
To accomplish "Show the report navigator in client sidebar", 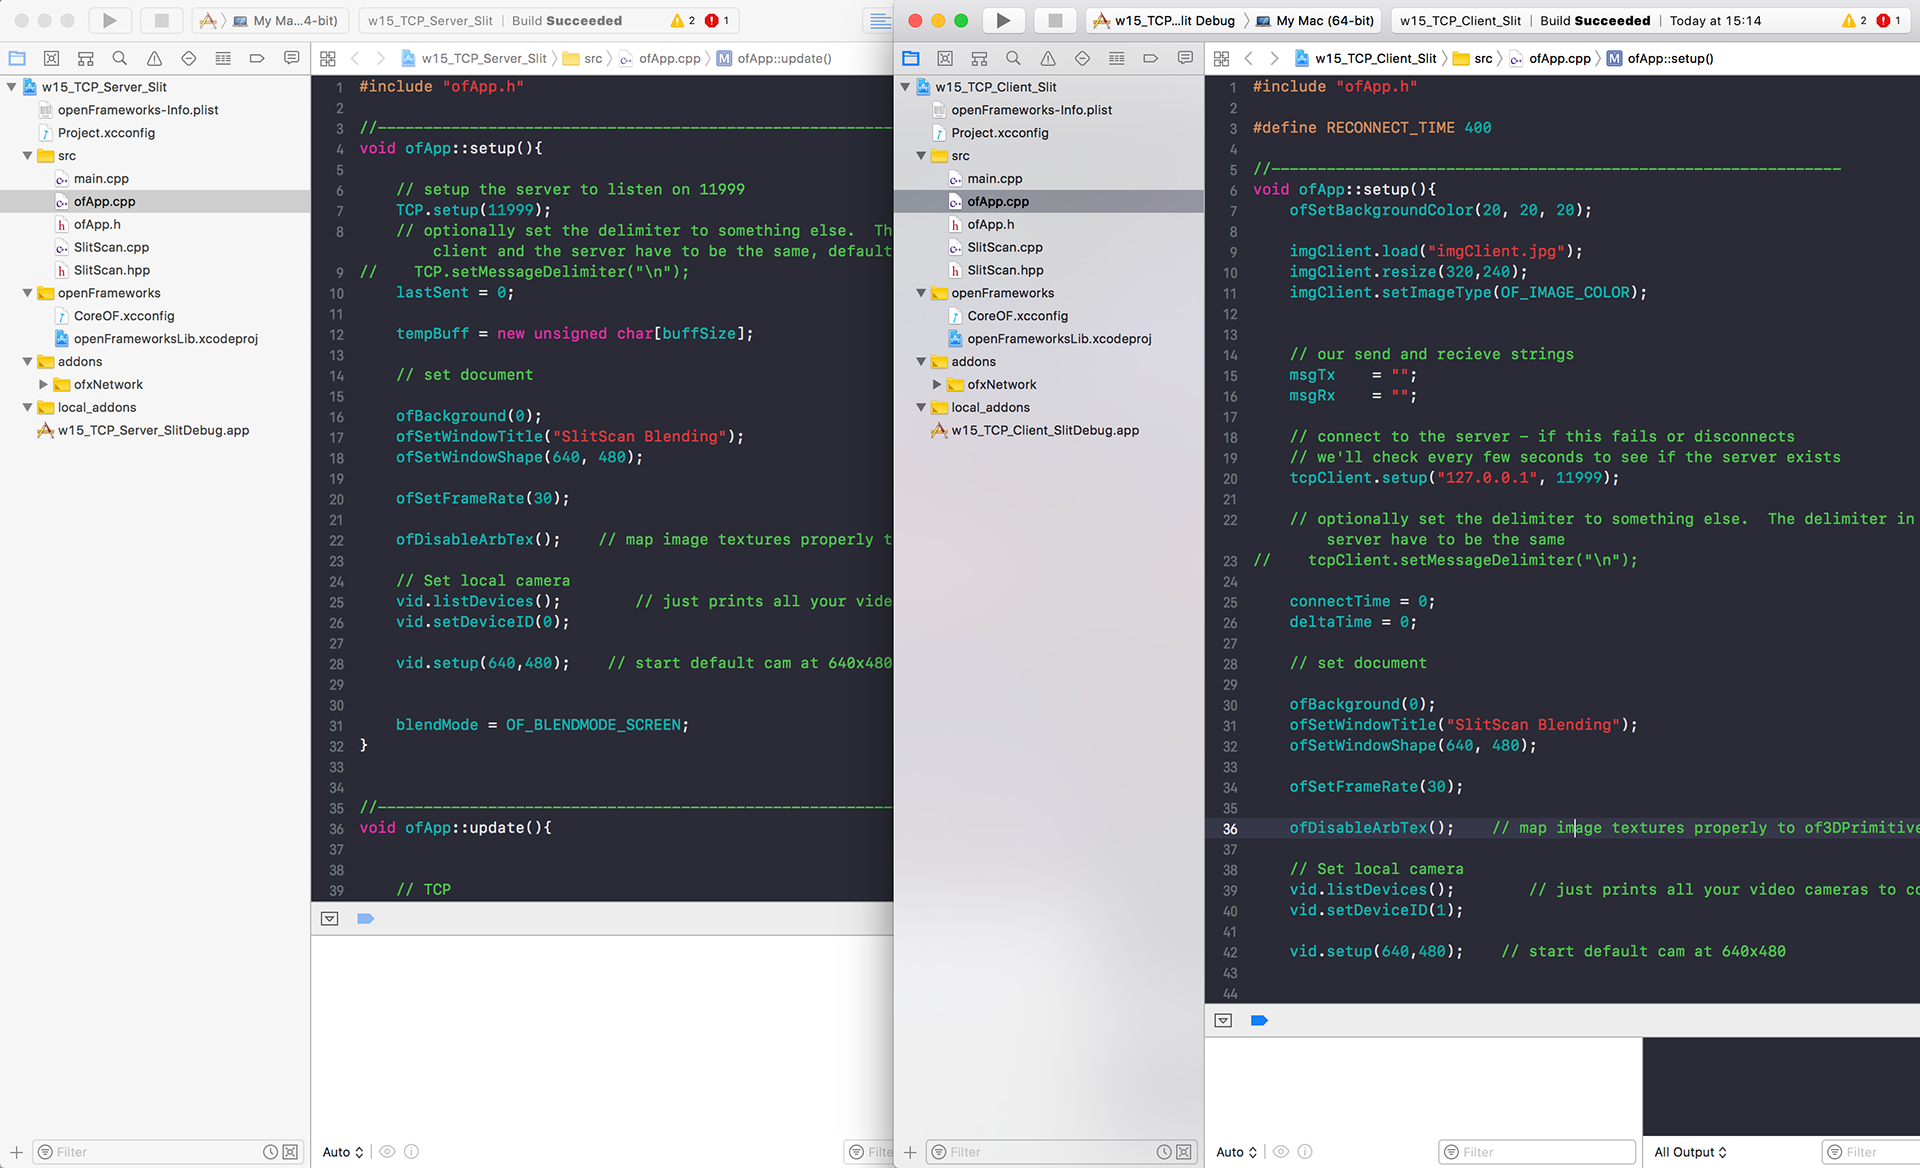I will click(1185, 59).
